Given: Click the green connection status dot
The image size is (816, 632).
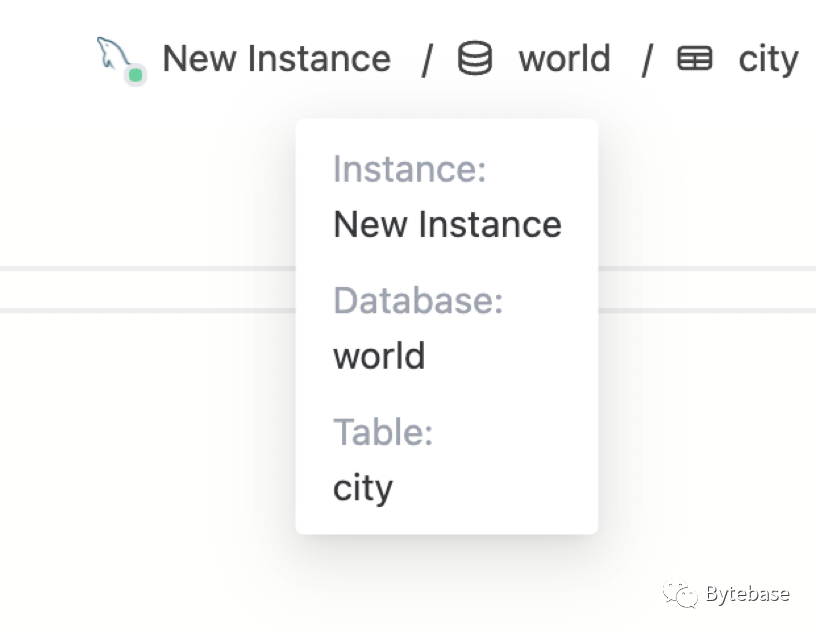Looking at the screenshot, I should tap(135, 75).
